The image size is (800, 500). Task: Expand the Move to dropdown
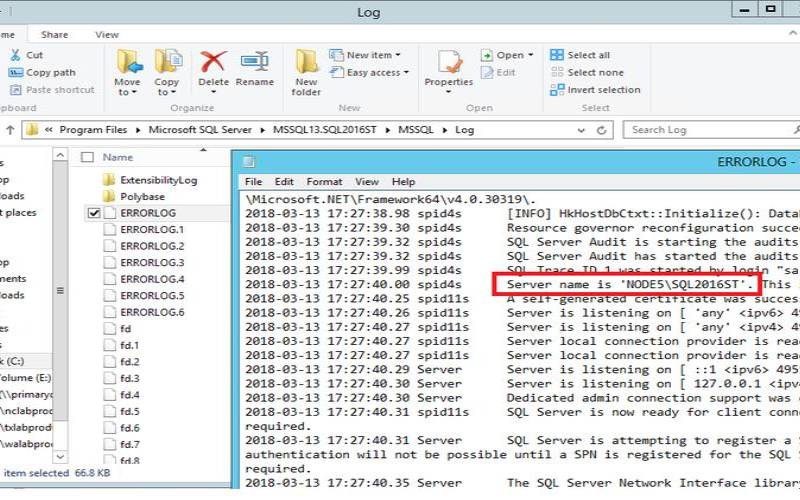pos(127,93)
